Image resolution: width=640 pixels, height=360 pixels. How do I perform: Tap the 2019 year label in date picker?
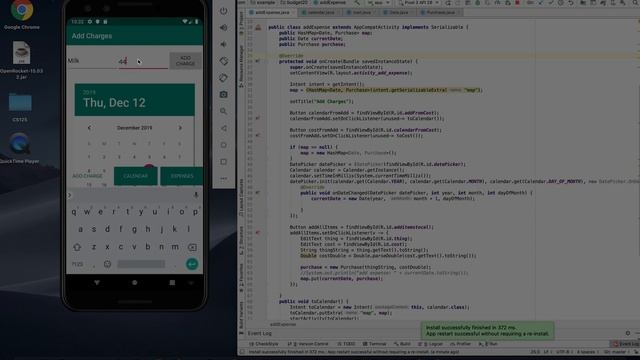click(89, 92)
